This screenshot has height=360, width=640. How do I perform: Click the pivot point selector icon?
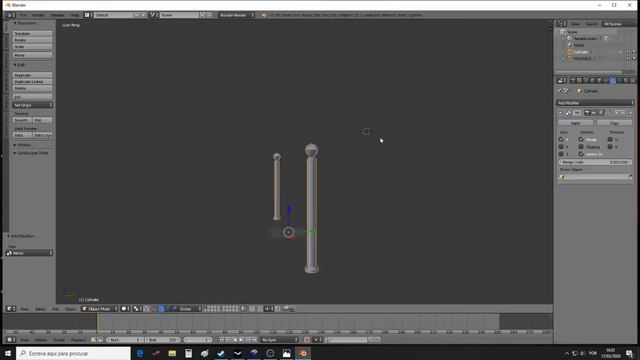[x=137, y=309]
